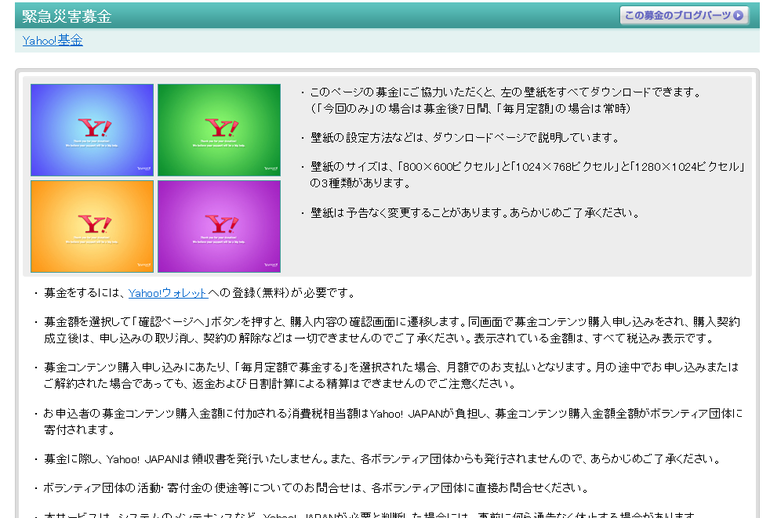Image resolution: width=770 pixels, height=518 pixels.
Task: Click the この募金のブログパーツ button
Action: coord(684,15)
